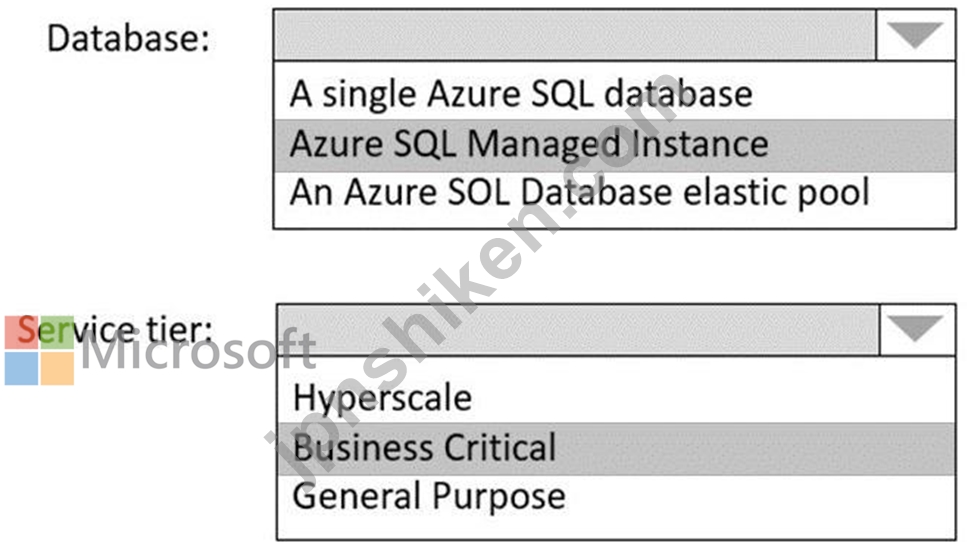967x542 pixels.
Task: Click the gray Database selection field
Action: 575,35
